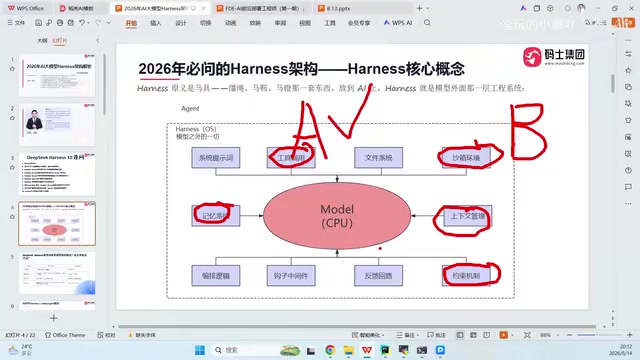
Task: Click the 系统提示词 box on slide
Action: [216, 158]
